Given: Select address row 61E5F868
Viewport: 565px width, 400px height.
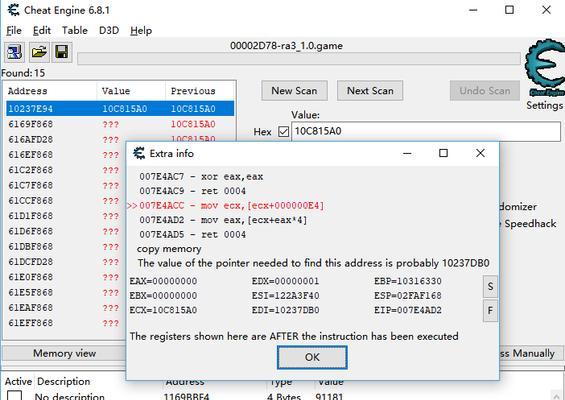Looking at the screenshot, I should pyautogui.click(x=66, y=293).
